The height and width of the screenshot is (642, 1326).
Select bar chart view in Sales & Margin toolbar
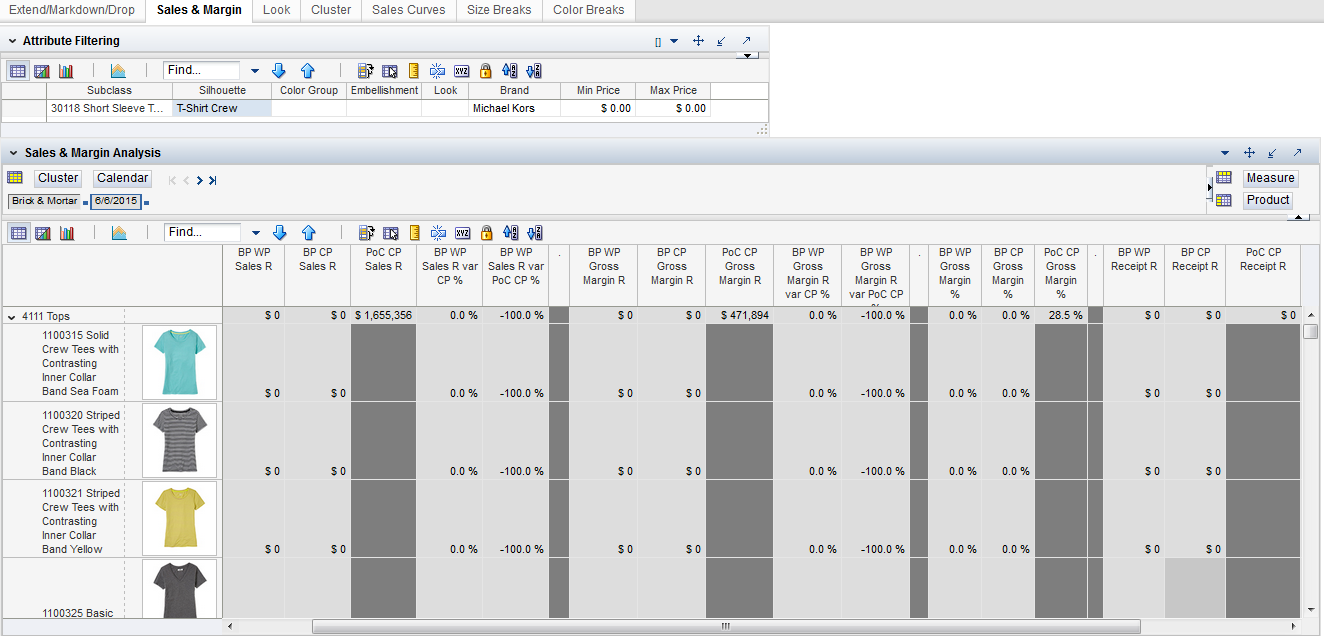pyautogui.click(x=66, y=233)
